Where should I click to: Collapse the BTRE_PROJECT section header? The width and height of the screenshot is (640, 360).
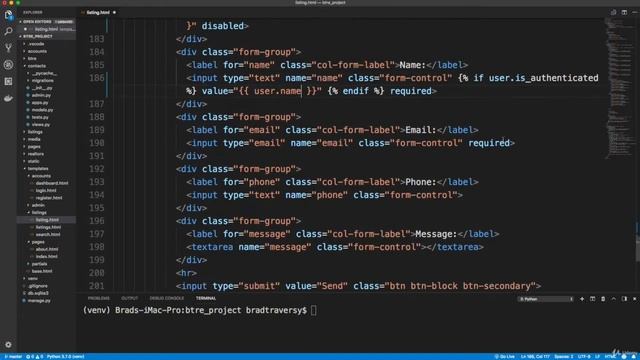tap(38, 36)
